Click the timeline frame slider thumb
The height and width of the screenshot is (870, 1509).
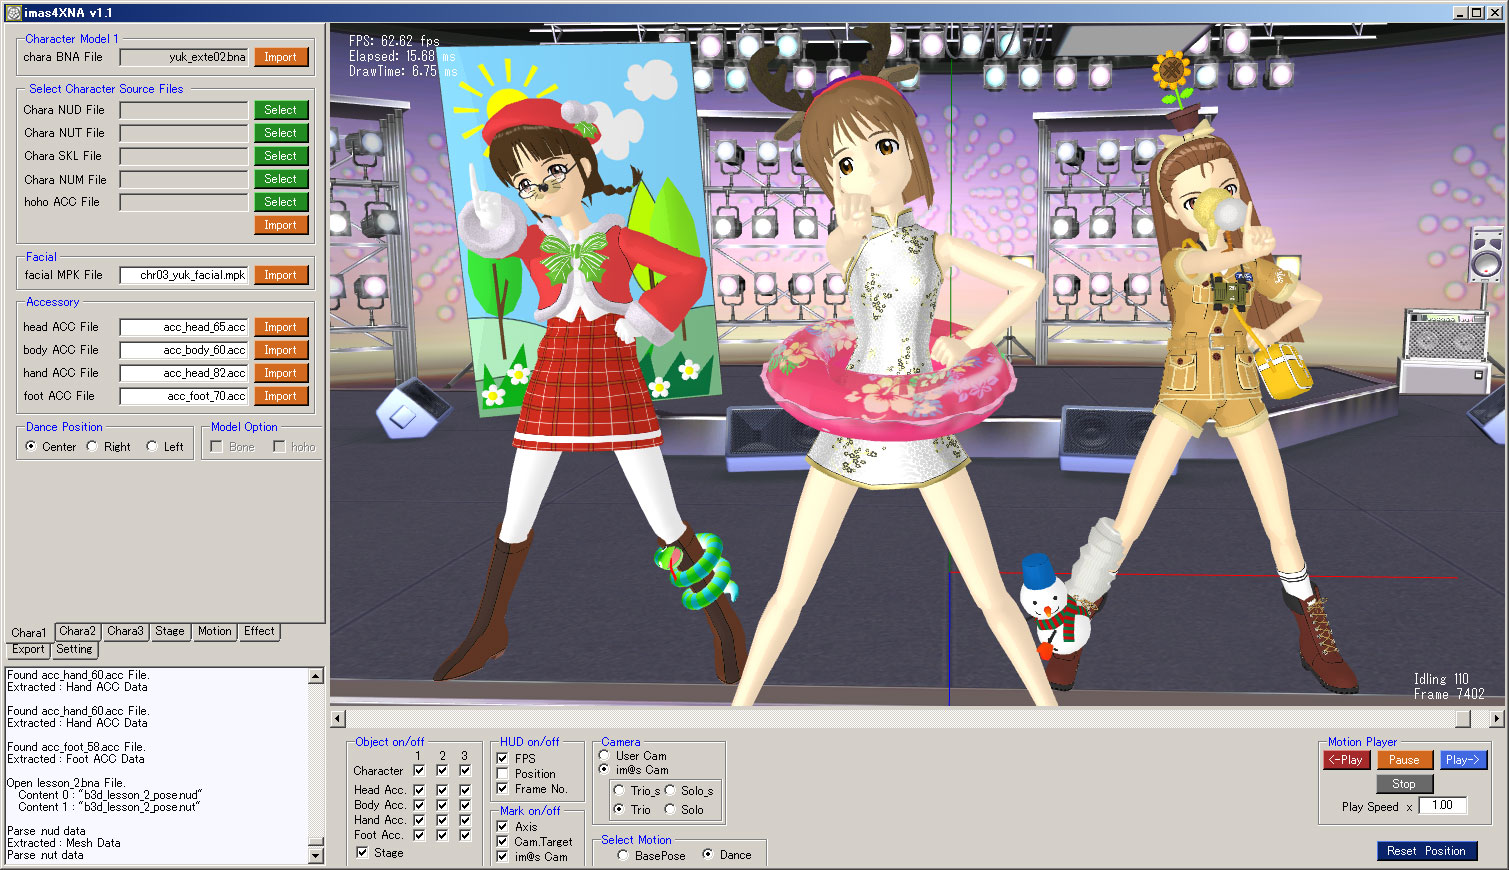1463,718
